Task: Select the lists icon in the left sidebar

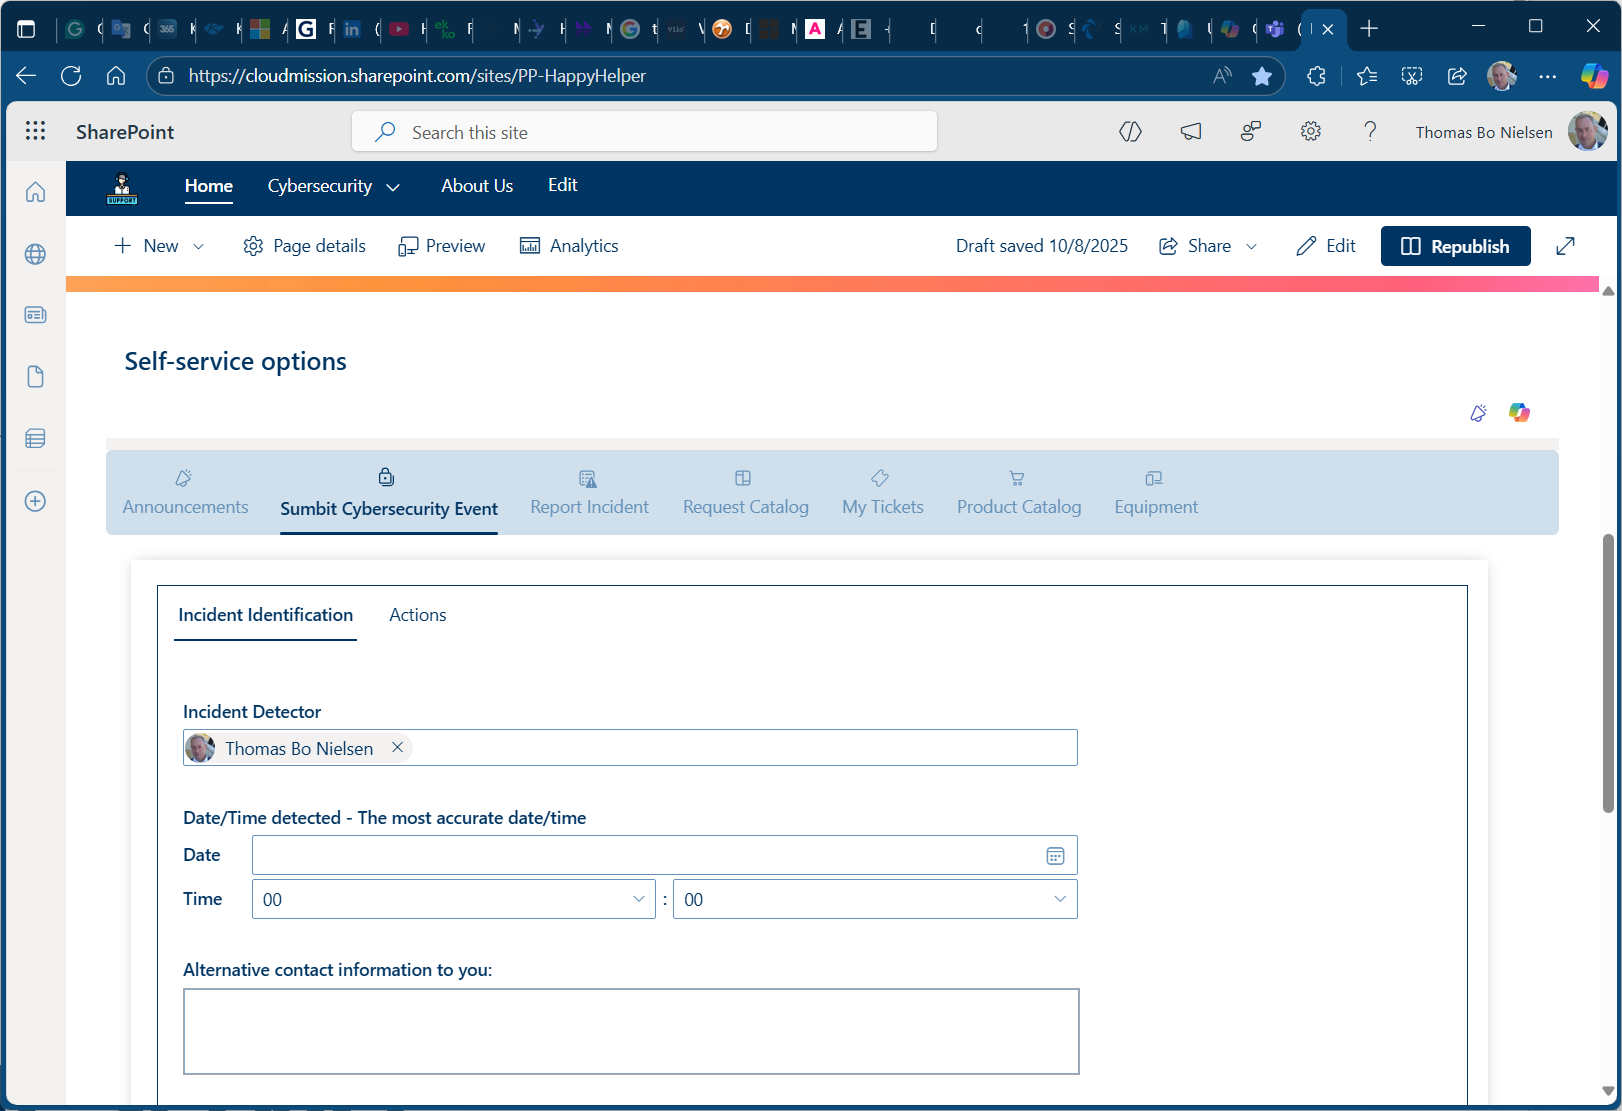Action: [35, 438]
